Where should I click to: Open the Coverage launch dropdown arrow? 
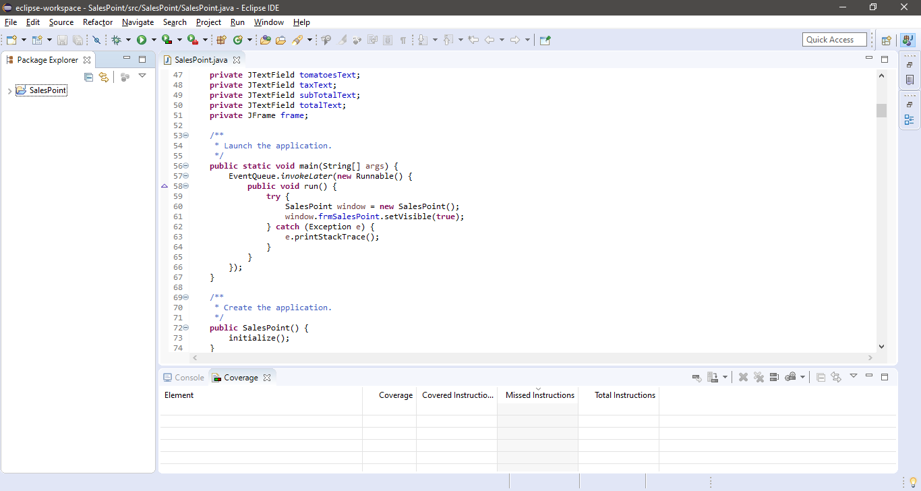point(179,40)
